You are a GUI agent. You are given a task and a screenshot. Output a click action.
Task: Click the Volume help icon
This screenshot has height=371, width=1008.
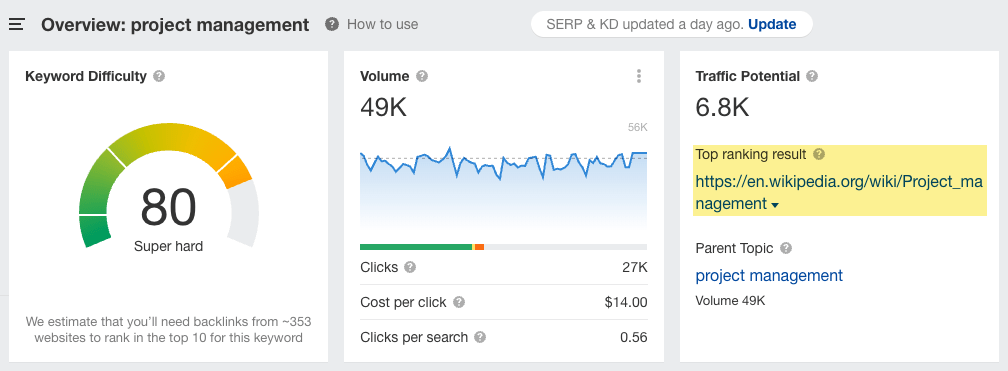pos(422,77)
